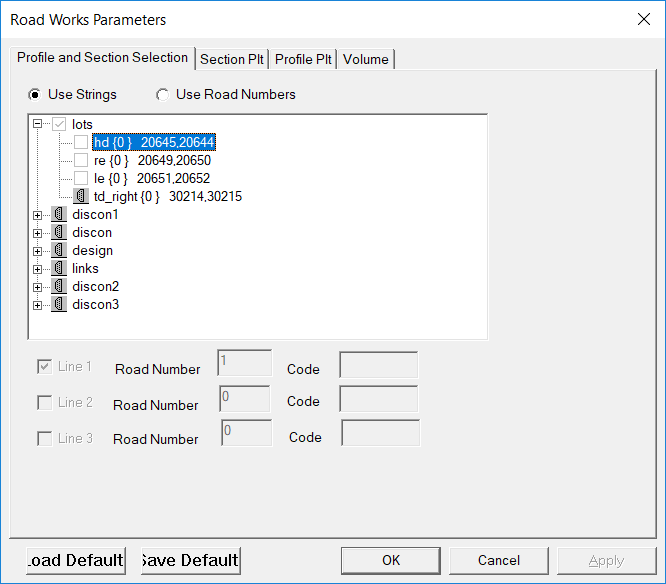Click the discon2 string icon
This screenshot has height=584, width=666.
click(x=59, y=287)
